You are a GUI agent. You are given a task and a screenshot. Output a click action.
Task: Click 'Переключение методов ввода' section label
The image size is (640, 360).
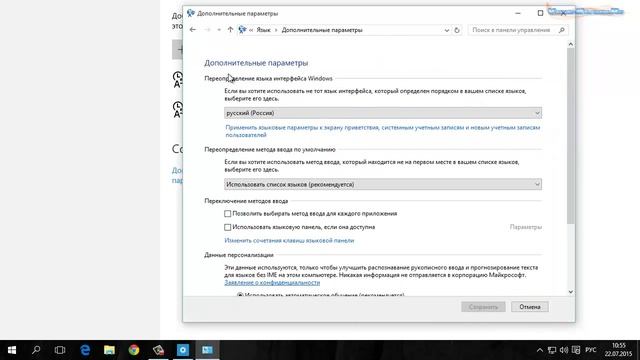pyautogui.click(x=246, y=201)
